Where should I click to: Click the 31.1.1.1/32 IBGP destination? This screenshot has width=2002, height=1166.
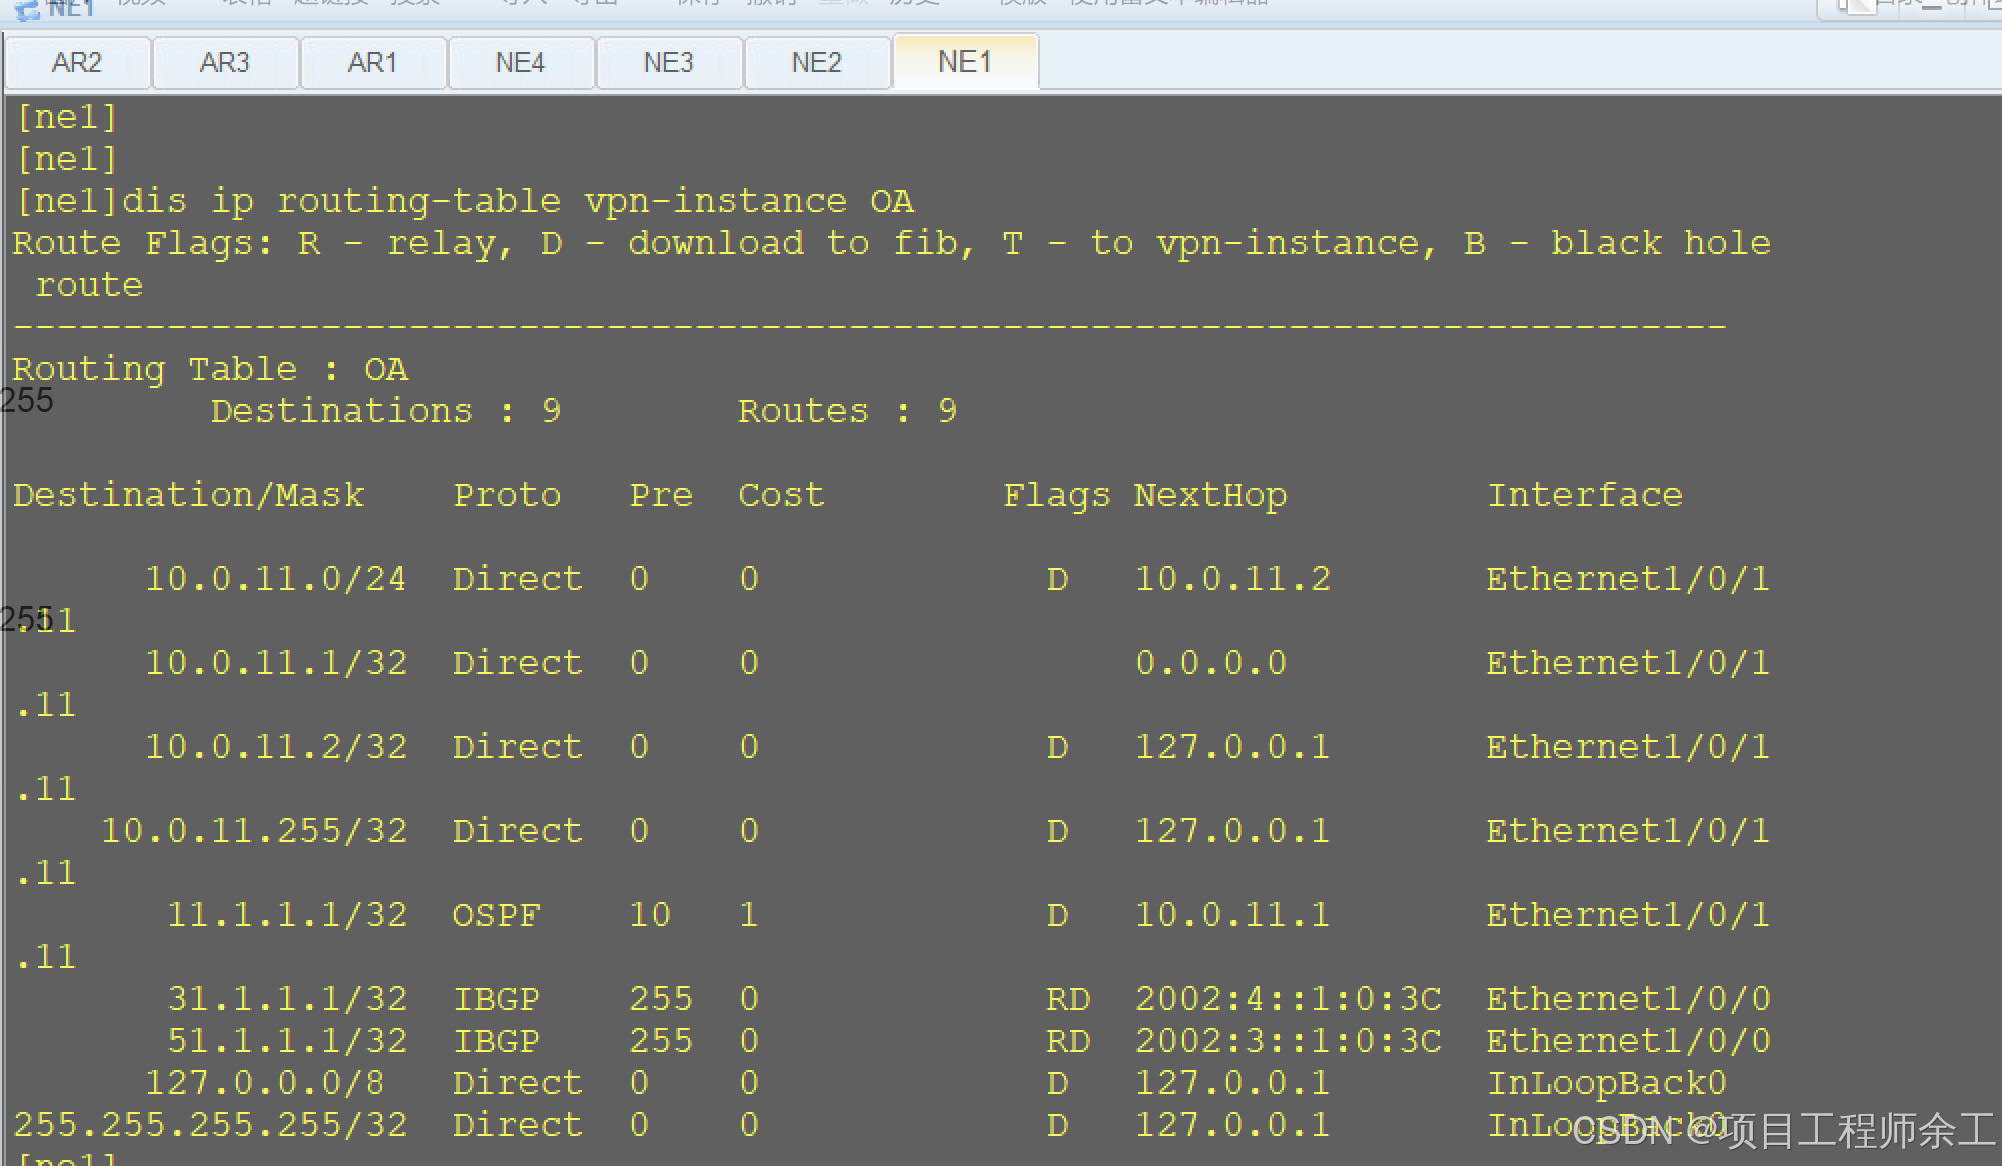coord(287,999)
